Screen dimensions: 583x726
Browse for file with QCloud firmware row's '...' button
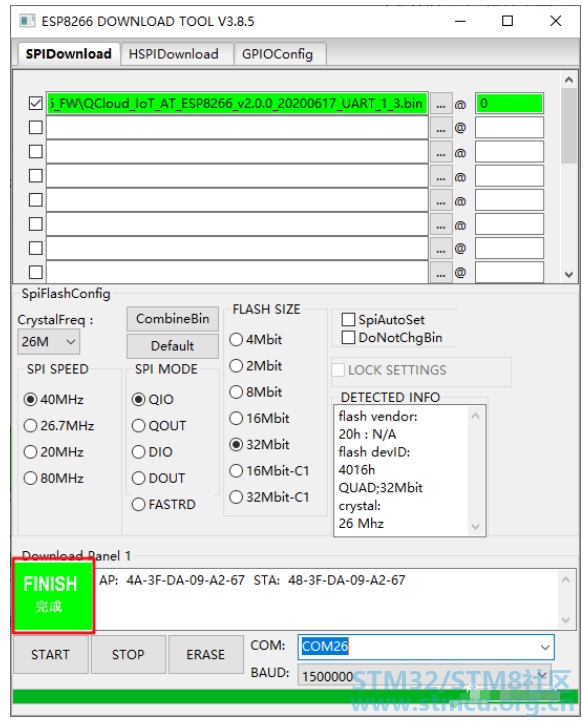click(441, 104)
